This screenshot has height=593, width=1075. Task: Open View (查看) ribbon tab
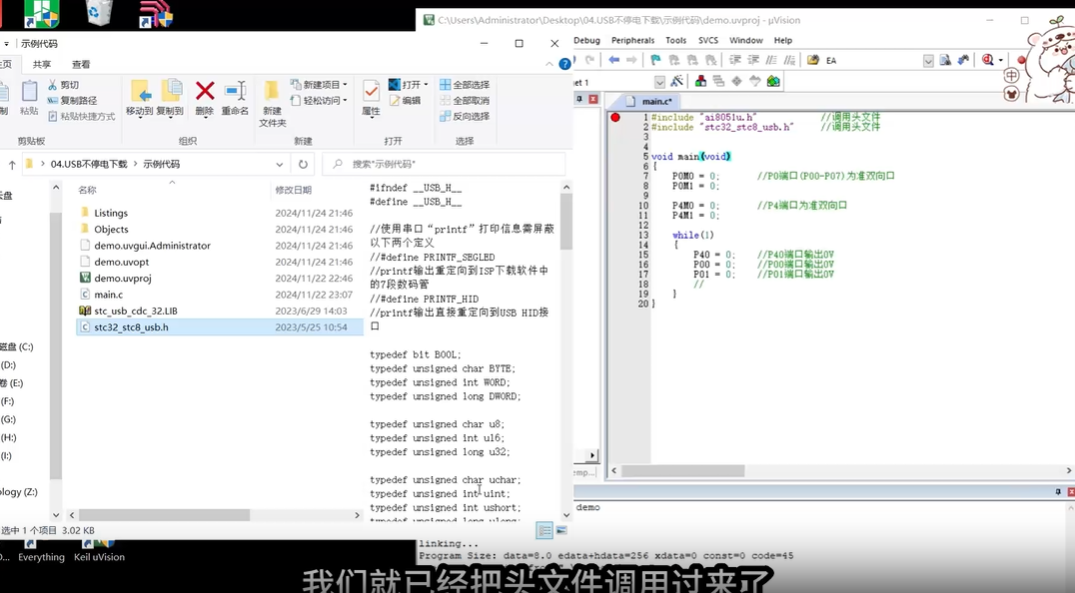[x=81, y=64]
